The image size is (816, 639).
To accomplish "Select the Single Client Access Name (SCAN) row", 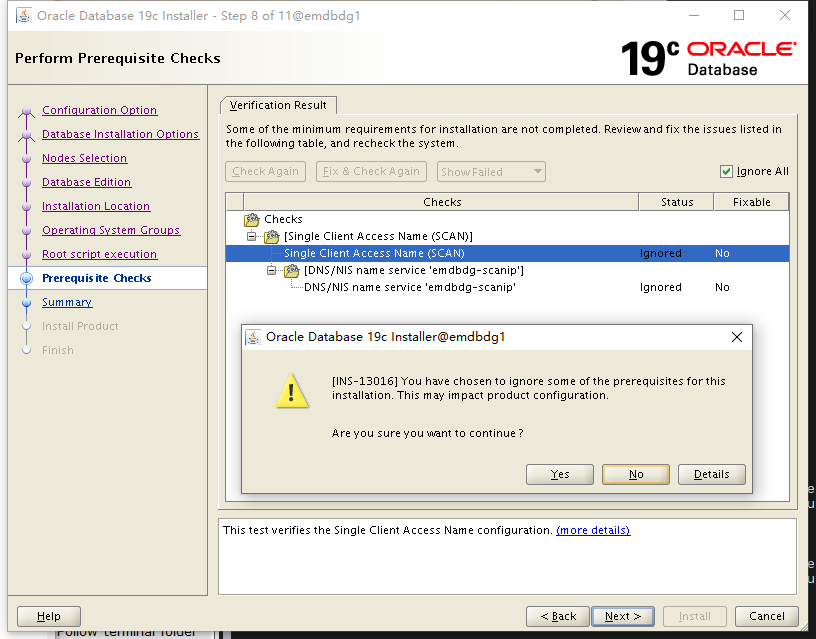I will click(507, 253).
